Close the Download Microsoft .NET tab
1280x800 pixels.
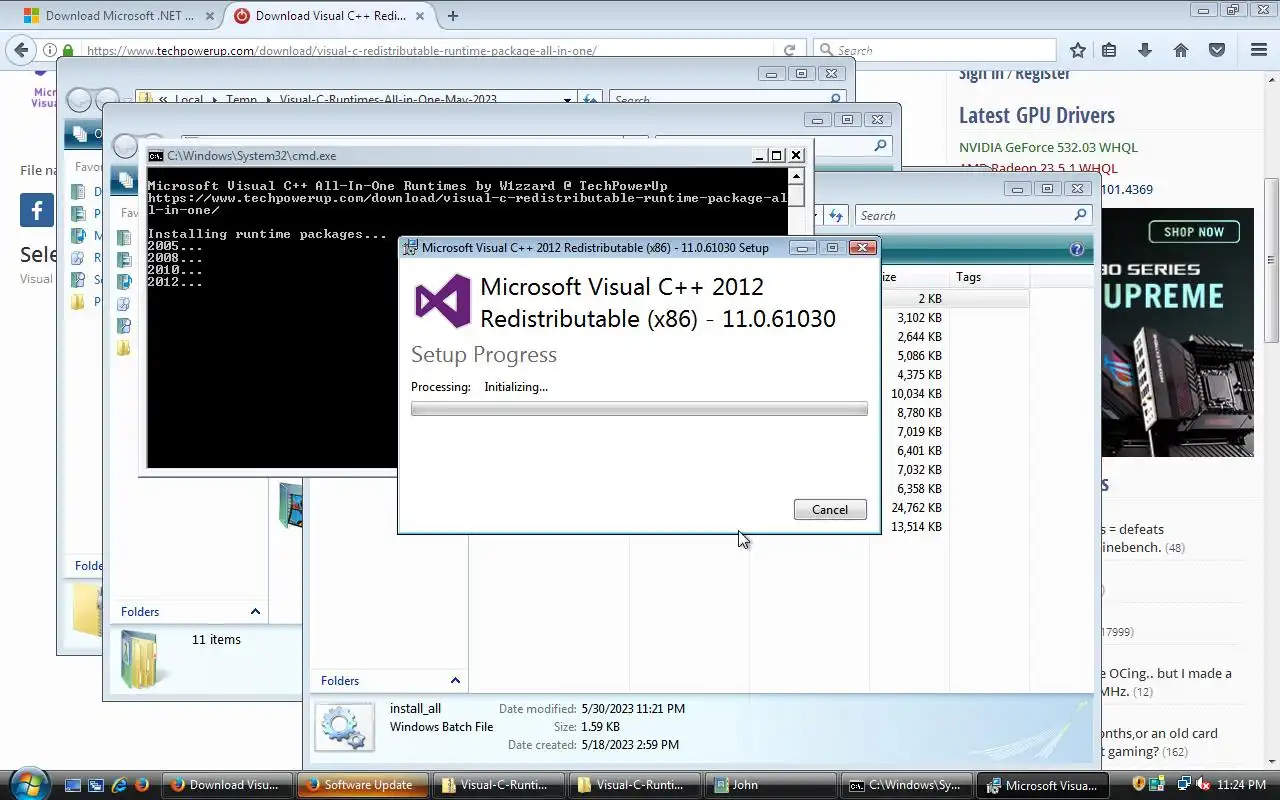pos(208,15)
